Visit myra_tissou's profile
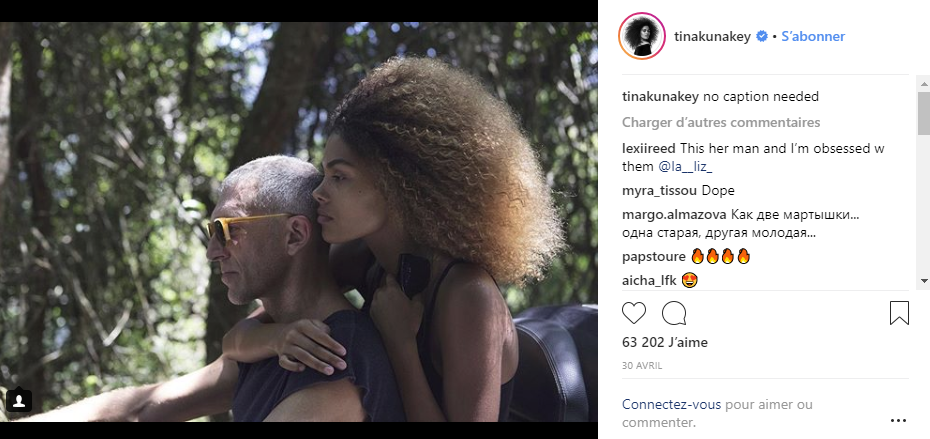The width and height of the screenshot is (930, 439). click(x=660, y=190)
